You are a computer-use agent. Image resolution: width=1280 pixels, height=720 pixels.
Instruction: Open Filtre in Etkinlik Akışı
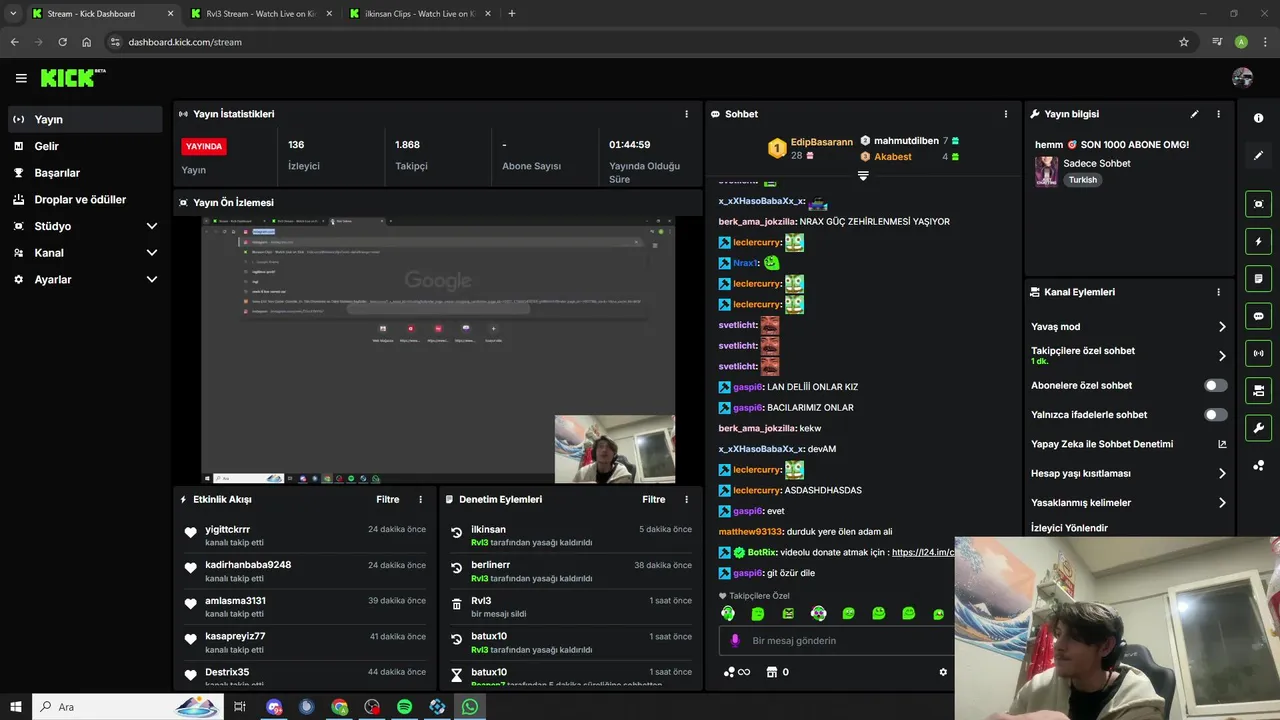coord(388,499)
